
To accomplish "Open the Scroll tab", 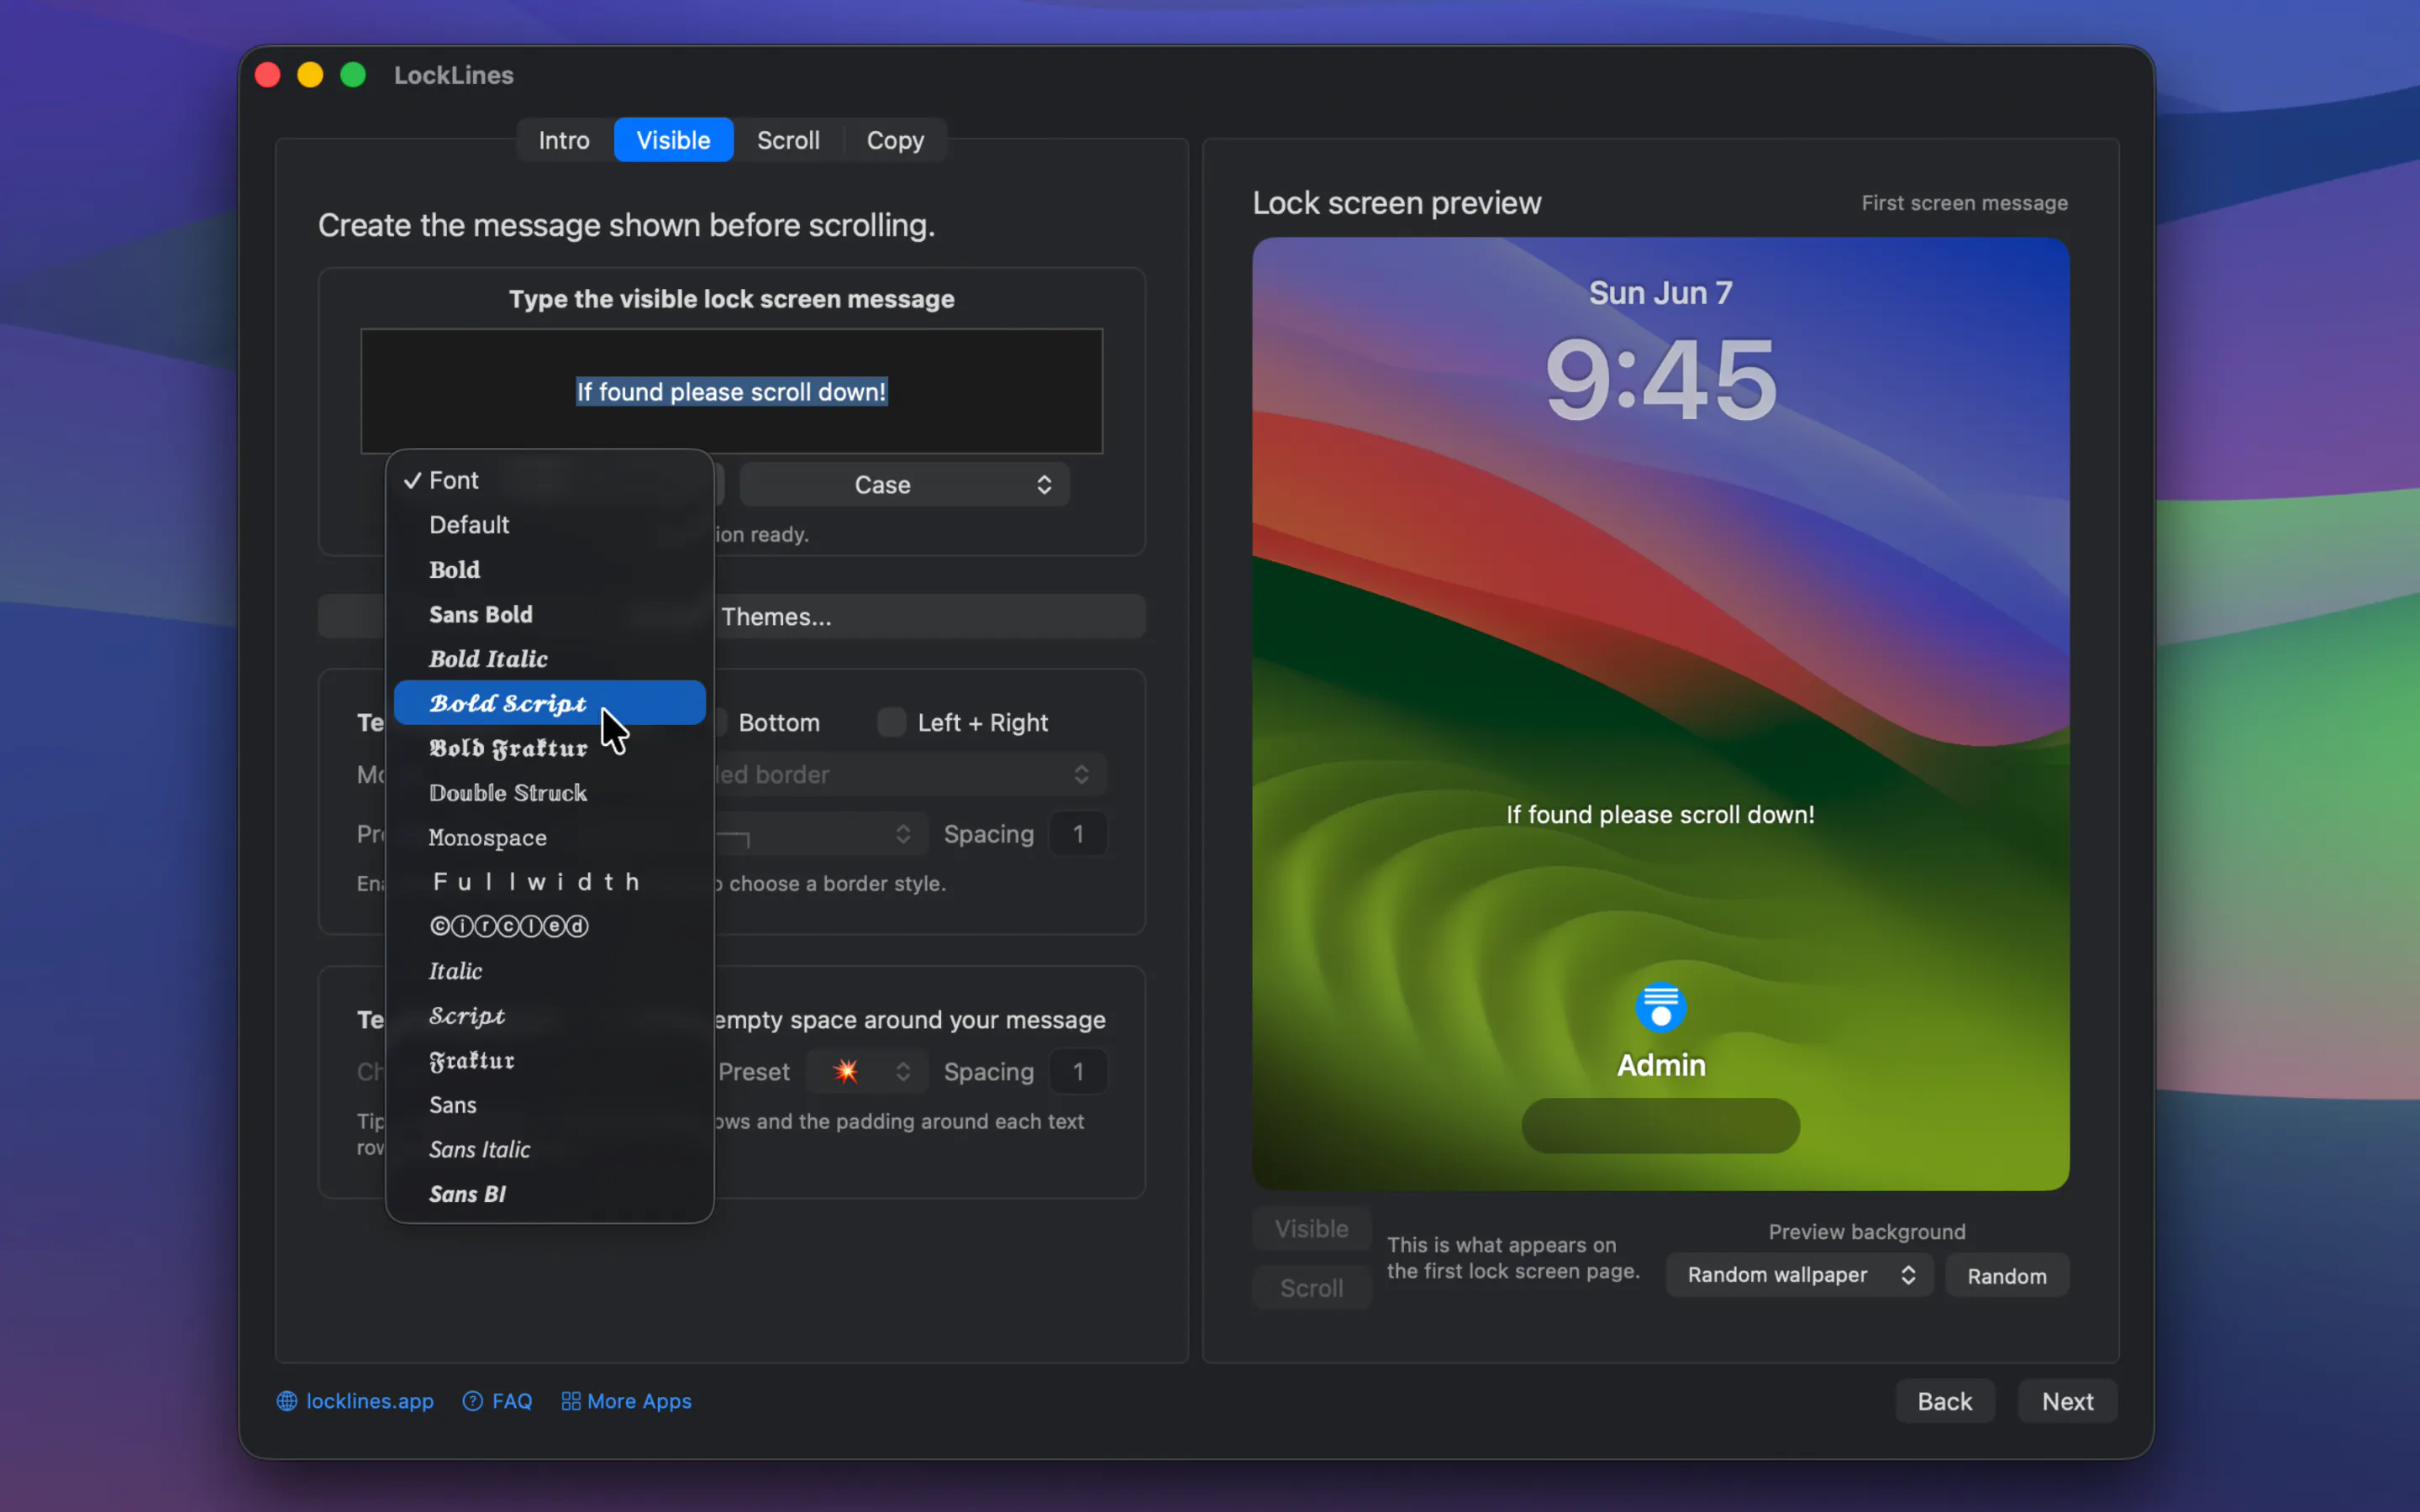I will [x=788, y=140].
